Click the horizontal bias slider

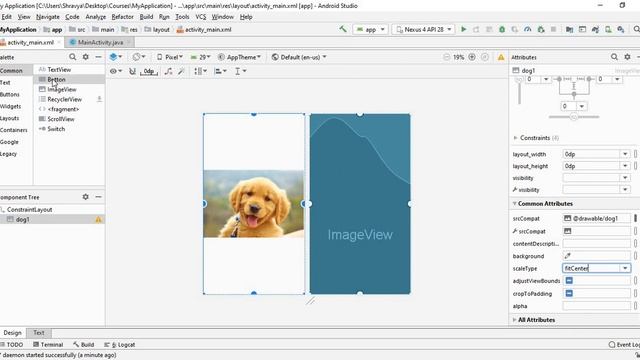pos(573,117)
